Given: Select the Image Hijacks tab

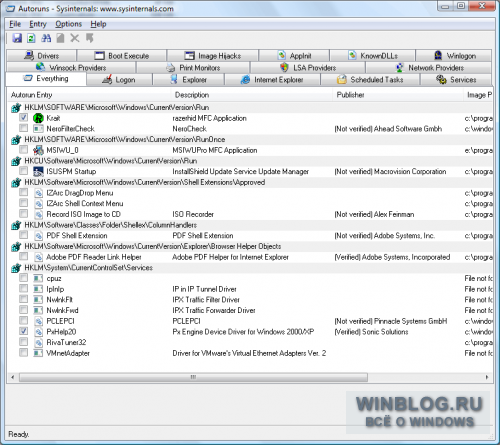Looking at the screenshot, I should pos(212,56).
